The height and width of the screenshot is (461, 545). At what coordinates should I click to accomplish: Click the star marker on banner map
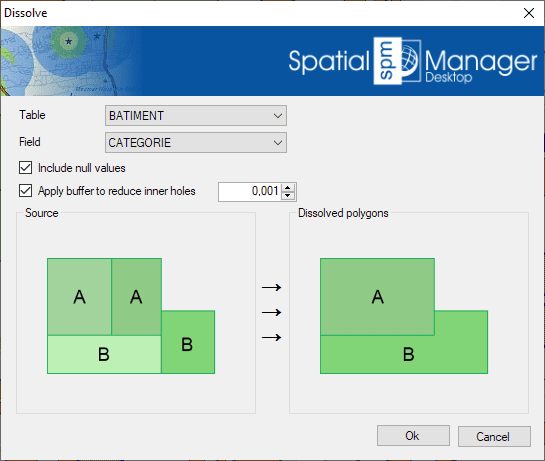tap(68, 41)
